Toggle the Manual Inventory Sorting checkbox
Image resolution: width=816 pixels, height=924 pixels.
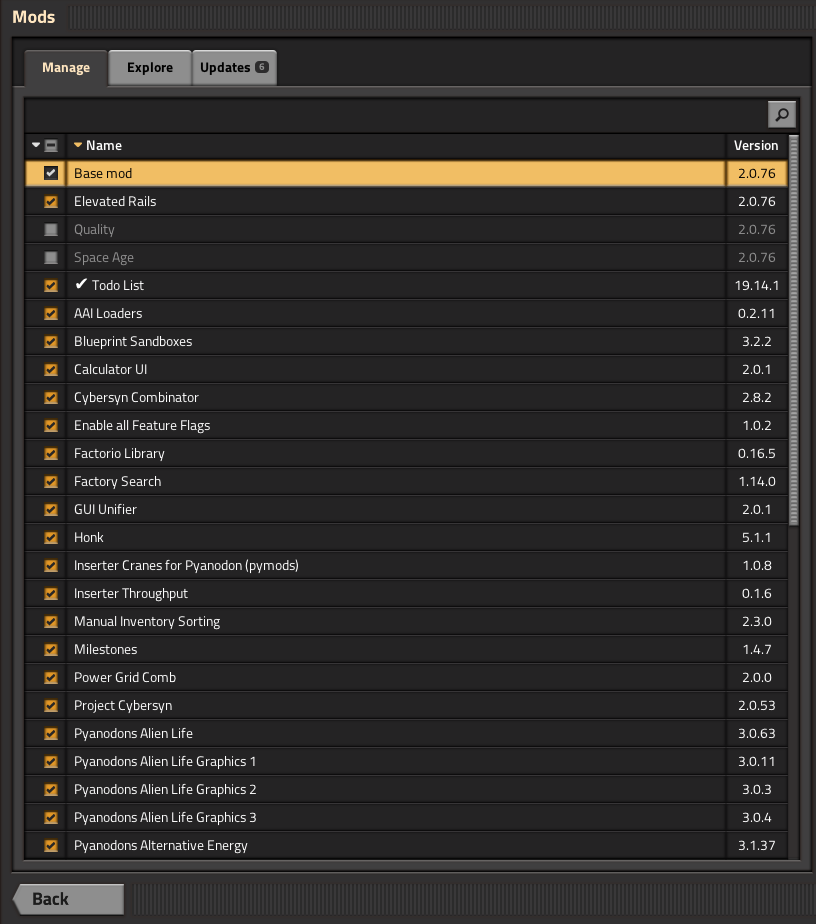(51, 621)
